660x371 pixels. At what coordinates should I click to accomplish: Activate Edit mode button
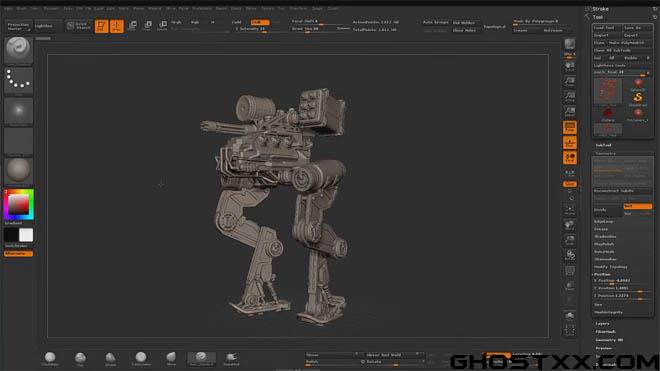coord(101,26)
